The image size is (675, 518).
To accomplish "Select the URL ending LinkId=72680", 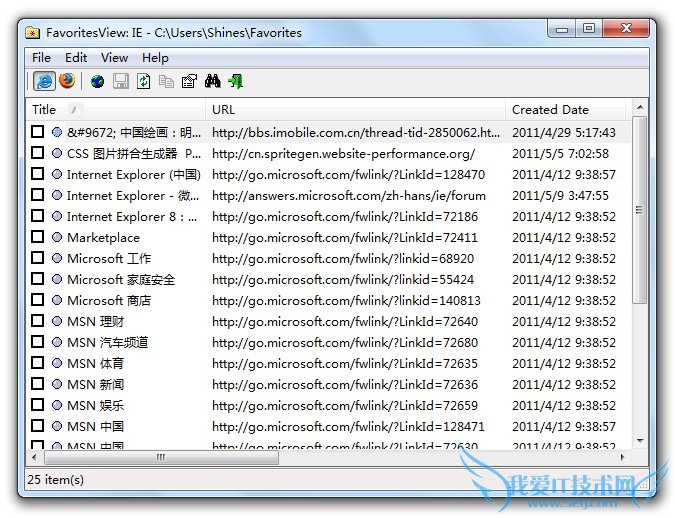I will coord(345,342).
